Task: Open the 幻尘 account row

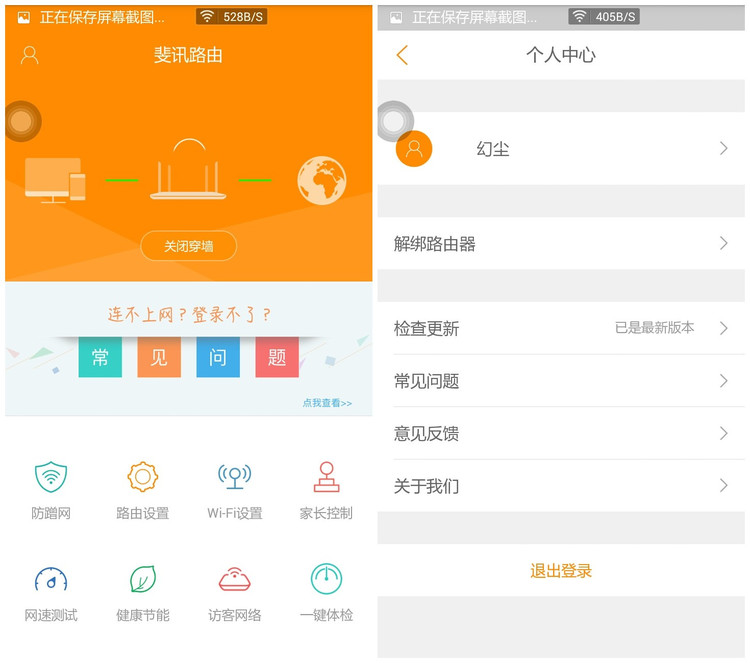Action: (x=561, y=148)
